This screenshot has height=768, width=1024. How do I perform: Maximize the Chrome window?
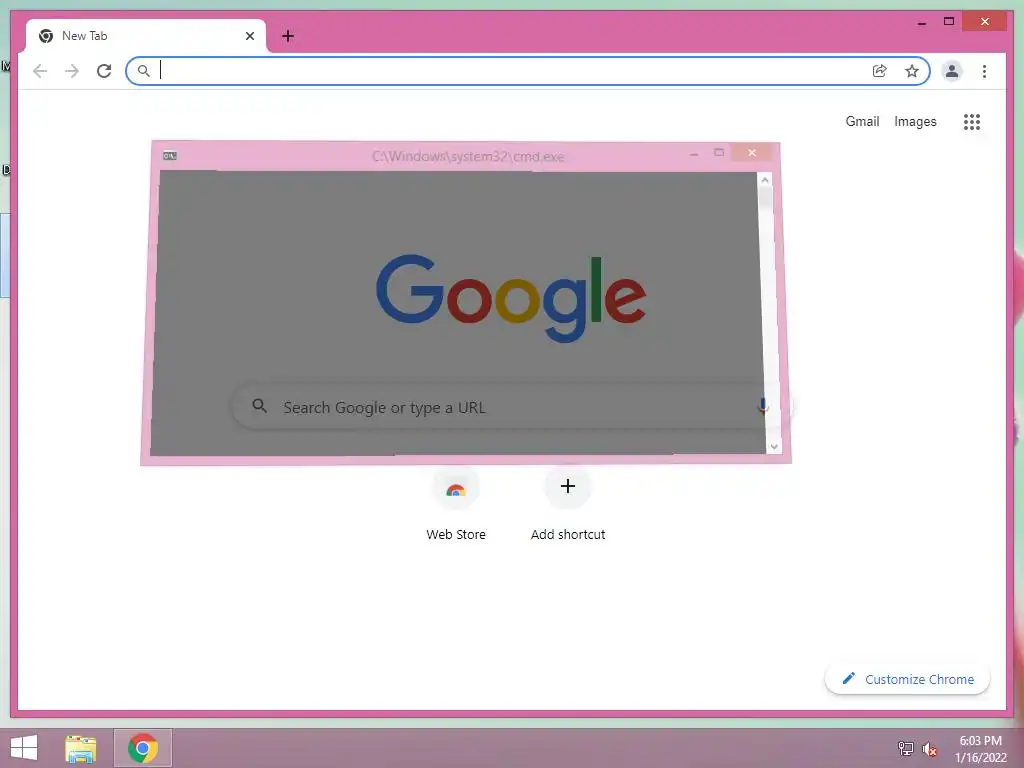pos(949,22)
